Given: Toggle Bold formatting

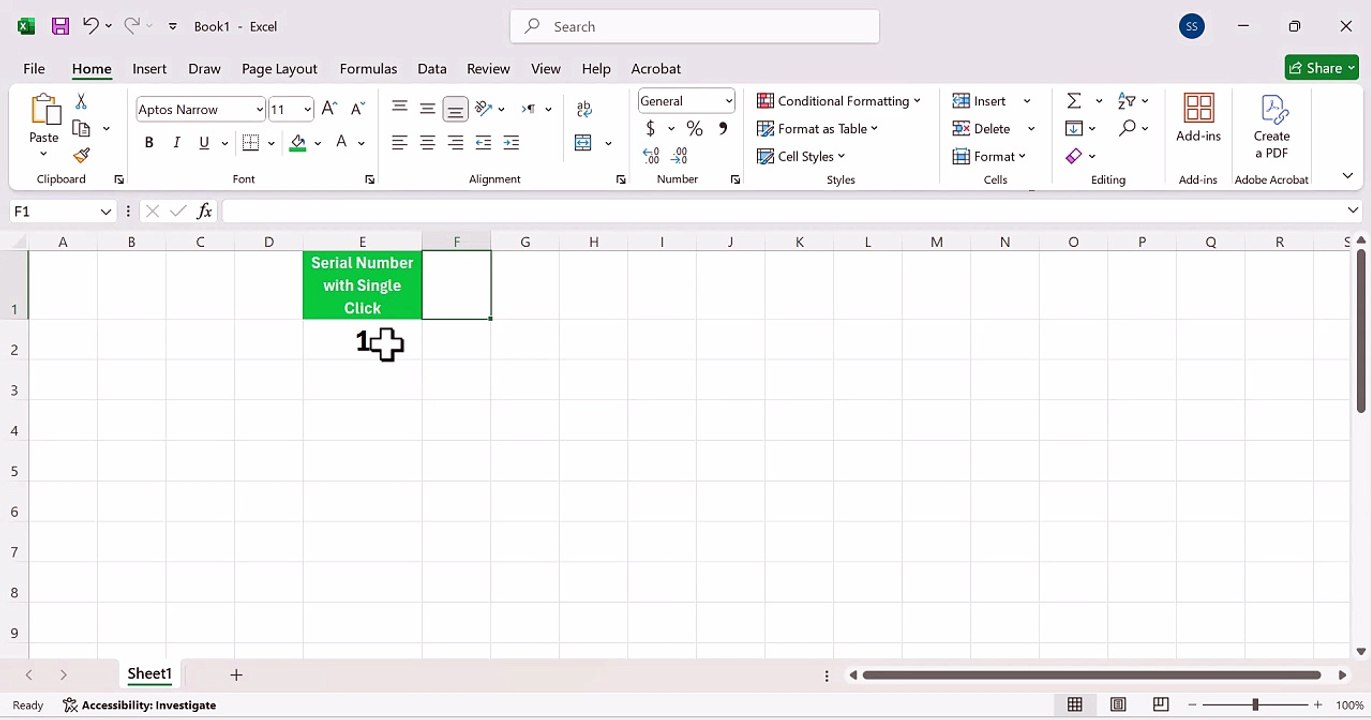Looking at the screenshot, I should (149, 143).
